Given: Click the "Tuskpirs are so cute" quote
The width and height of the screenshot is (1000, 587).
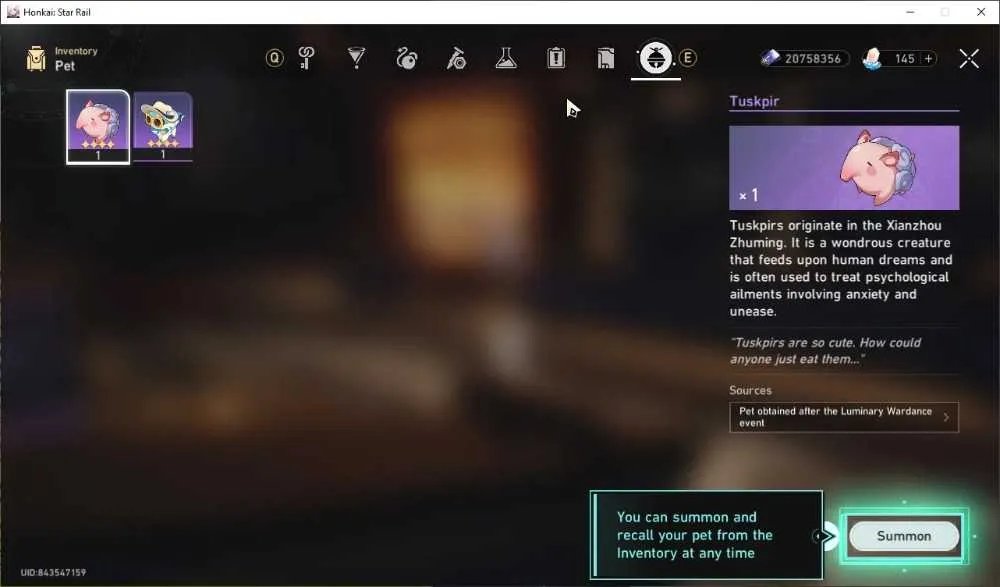Looking at the screenshot, I should (825, 351).
